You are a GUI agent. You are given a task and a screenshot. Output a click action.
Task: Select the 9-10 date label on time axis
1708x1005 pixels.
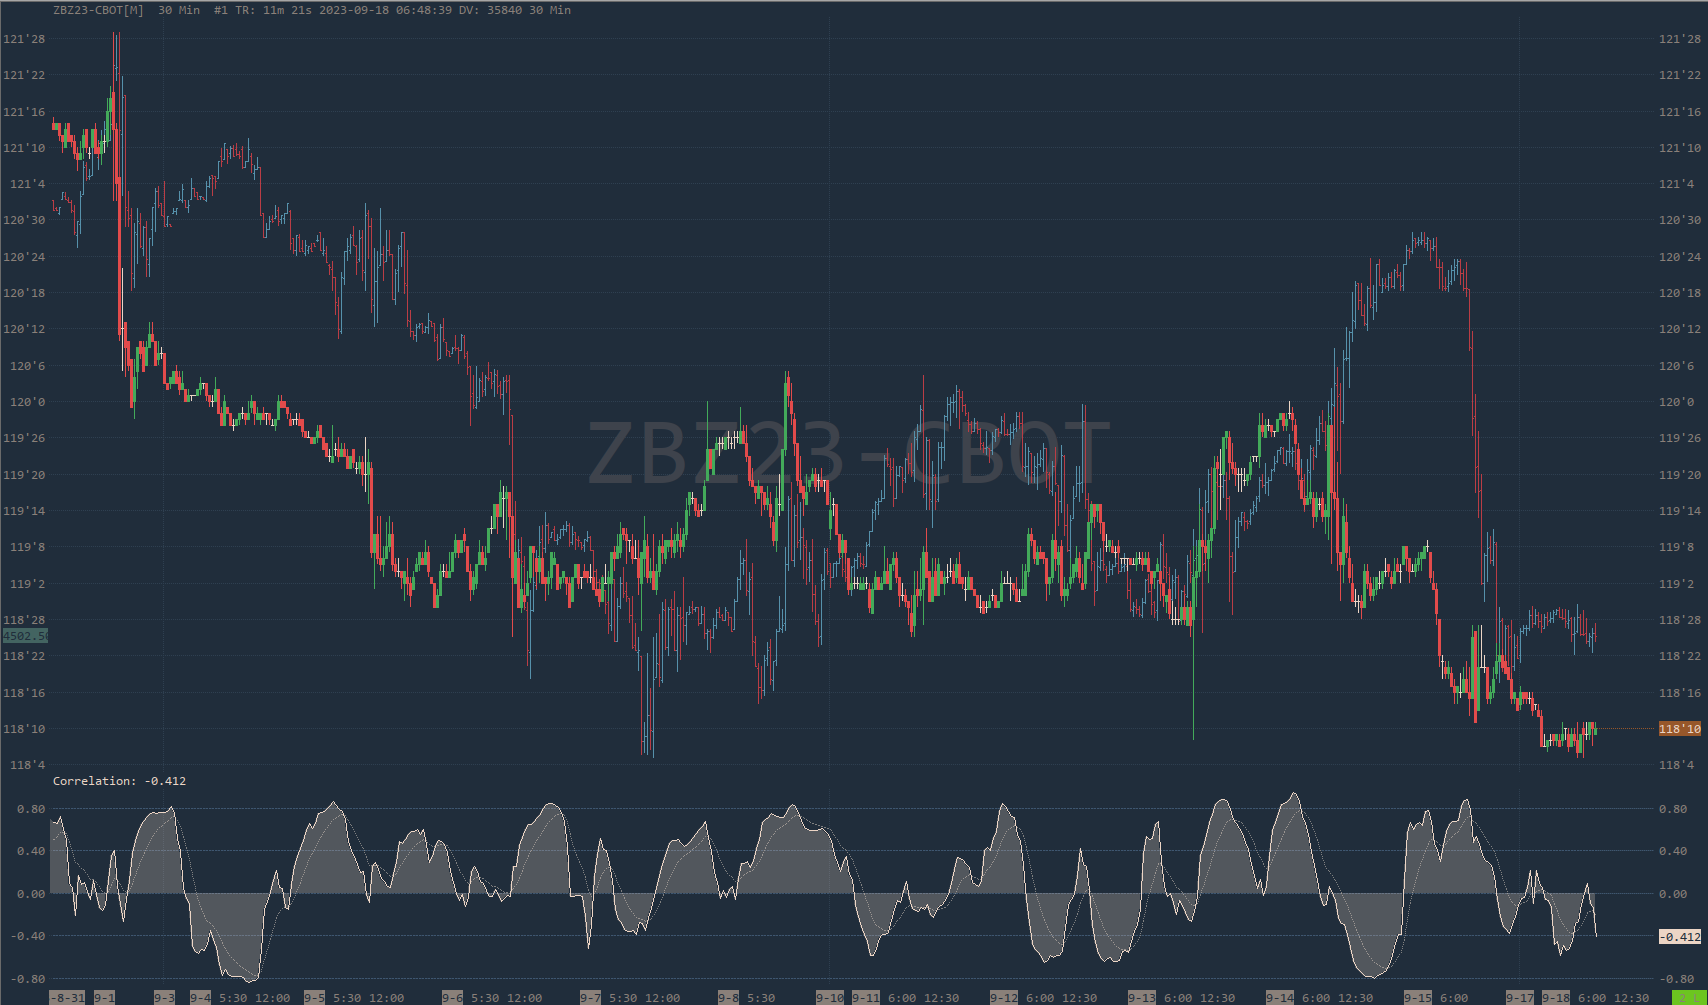tap(830, 998)
